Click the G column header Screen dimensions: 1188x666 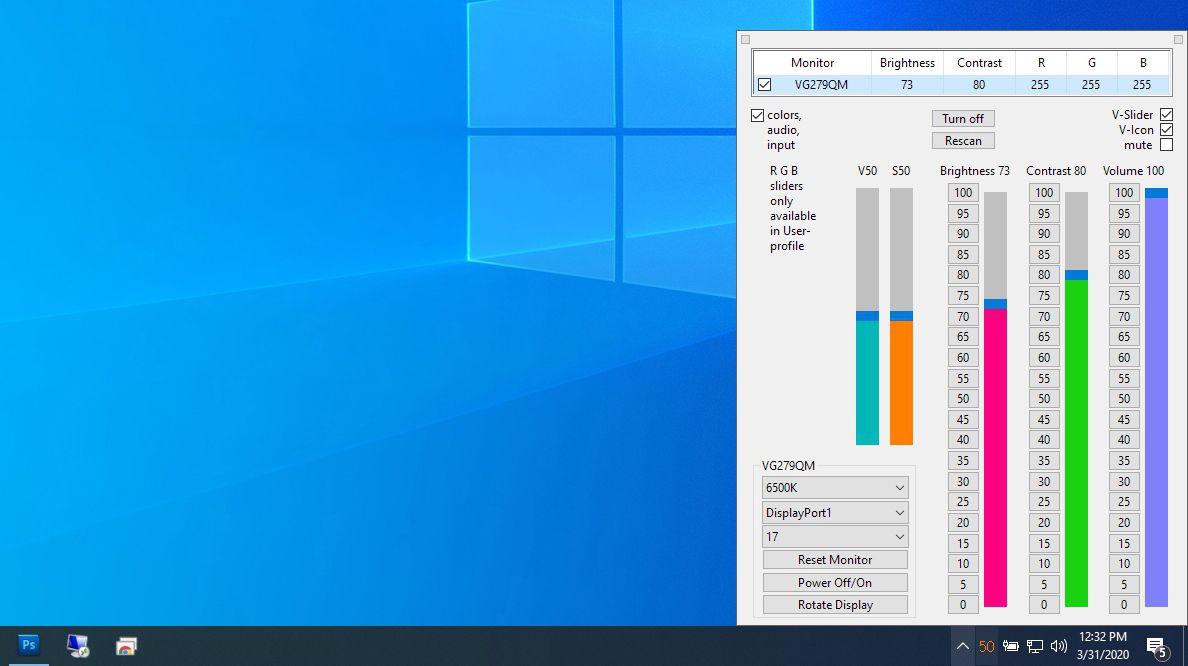[x=1091, y=63]
